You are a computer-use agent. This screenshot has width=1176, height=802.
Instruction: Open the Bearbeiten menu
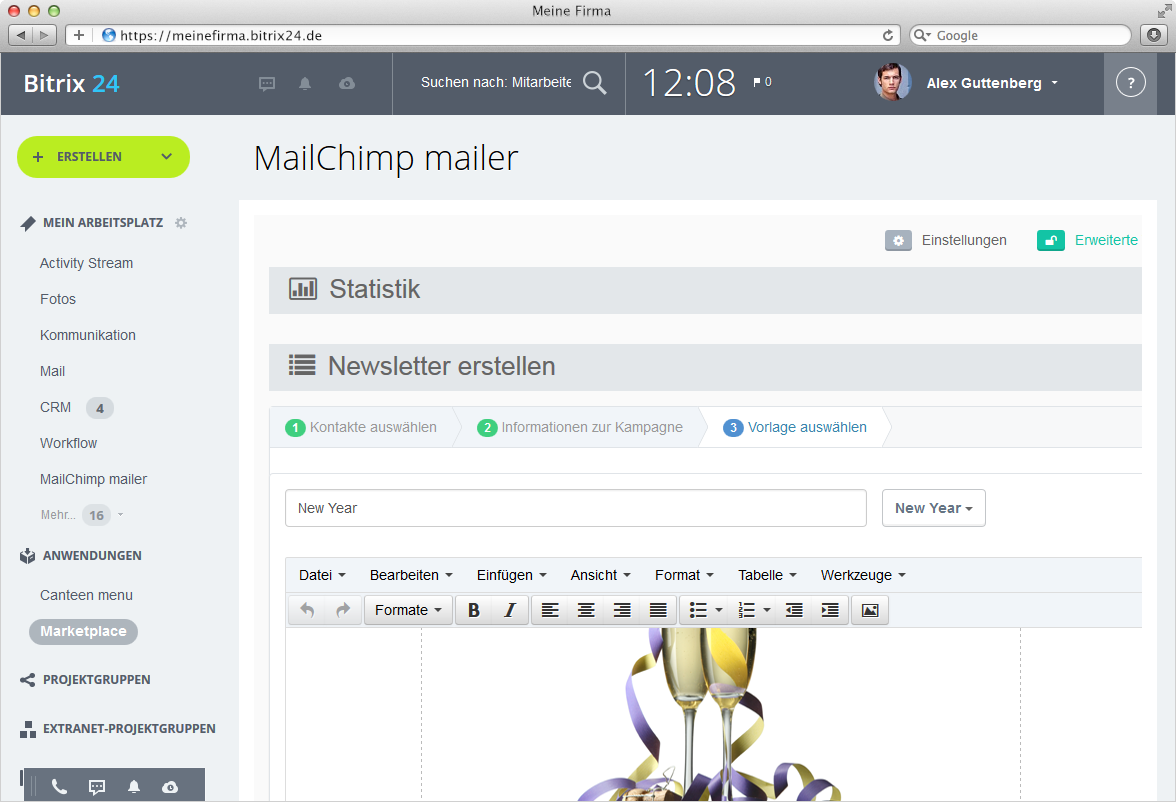tap(411, 575)
